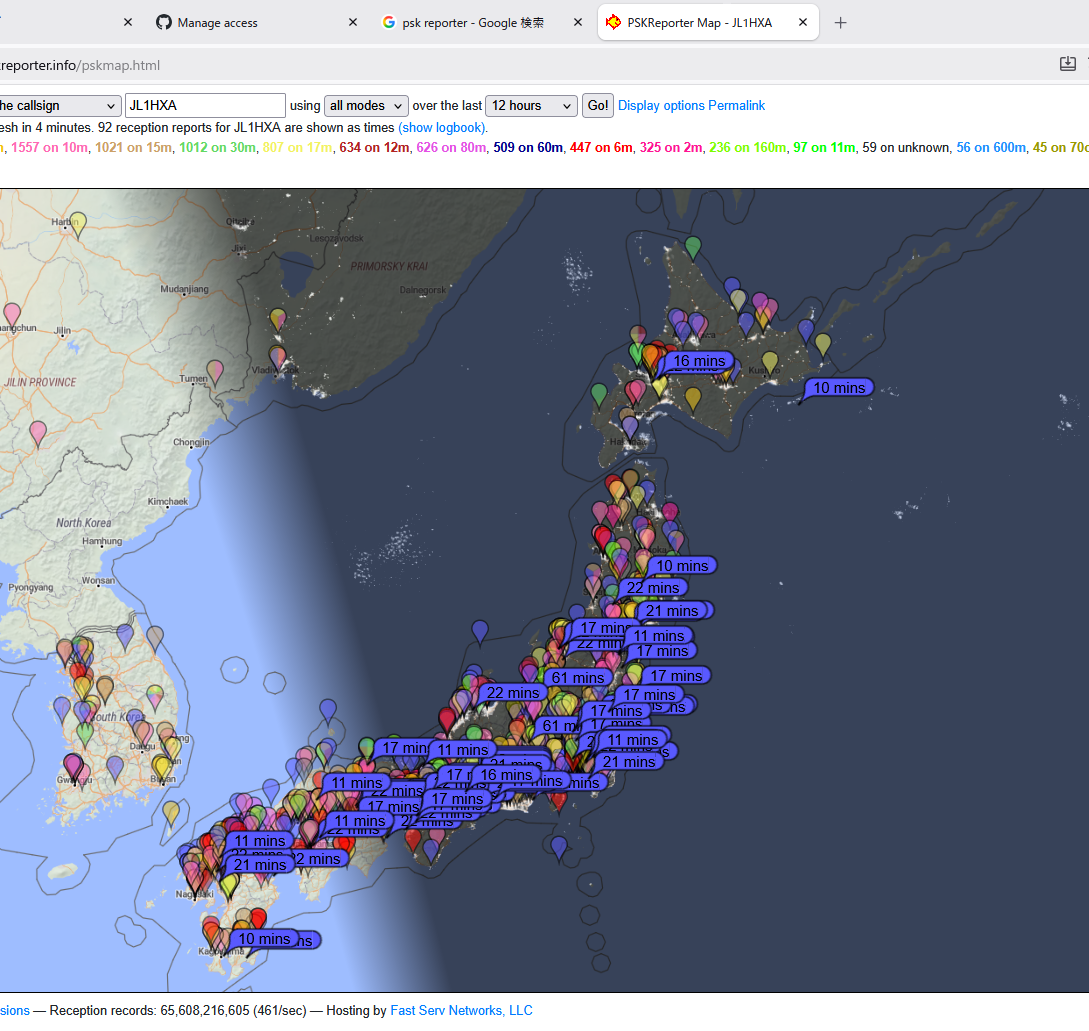
Task: Open the browser downloads icon
Action: click(x=1067, y=65)
